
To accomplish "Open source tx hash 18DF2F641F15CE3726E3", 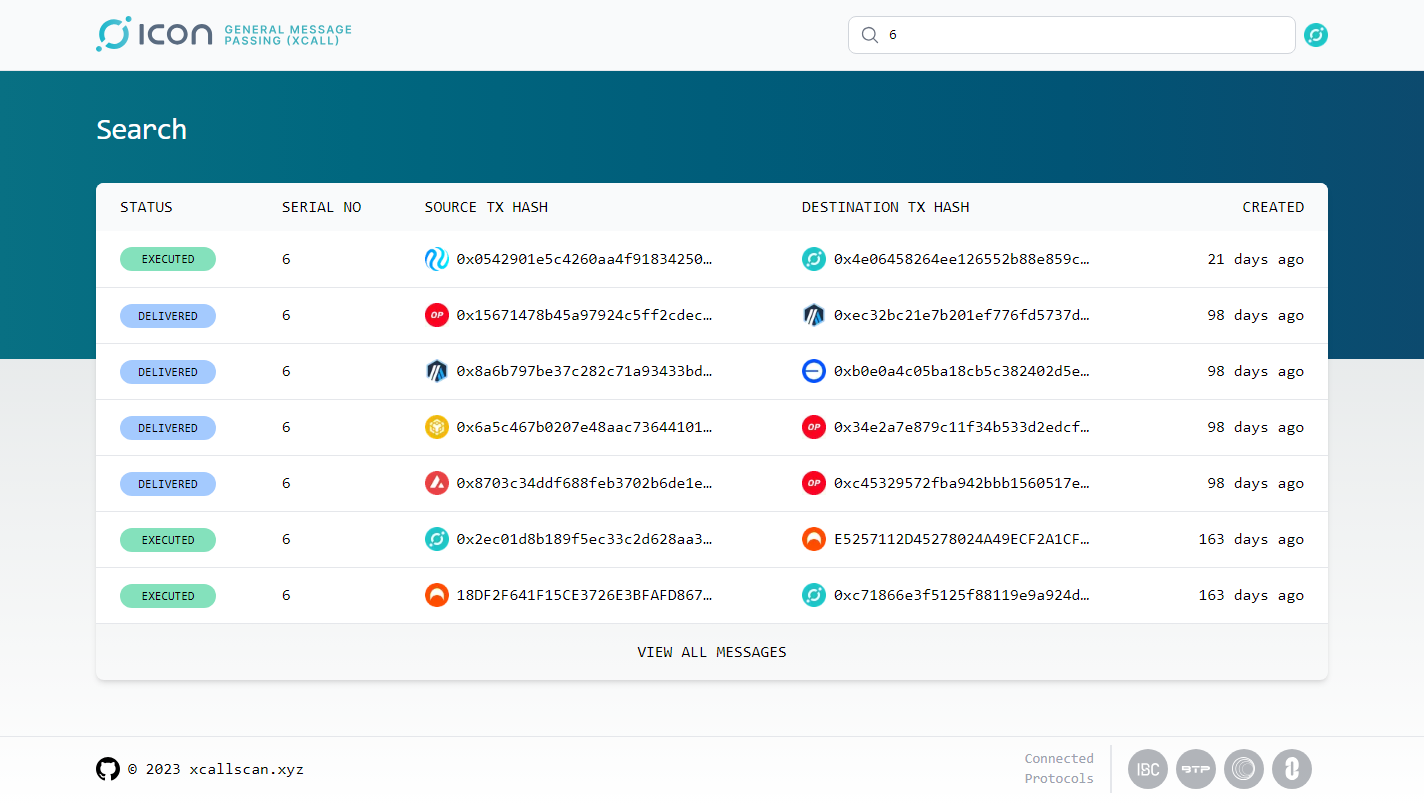I will coord(584,595).
